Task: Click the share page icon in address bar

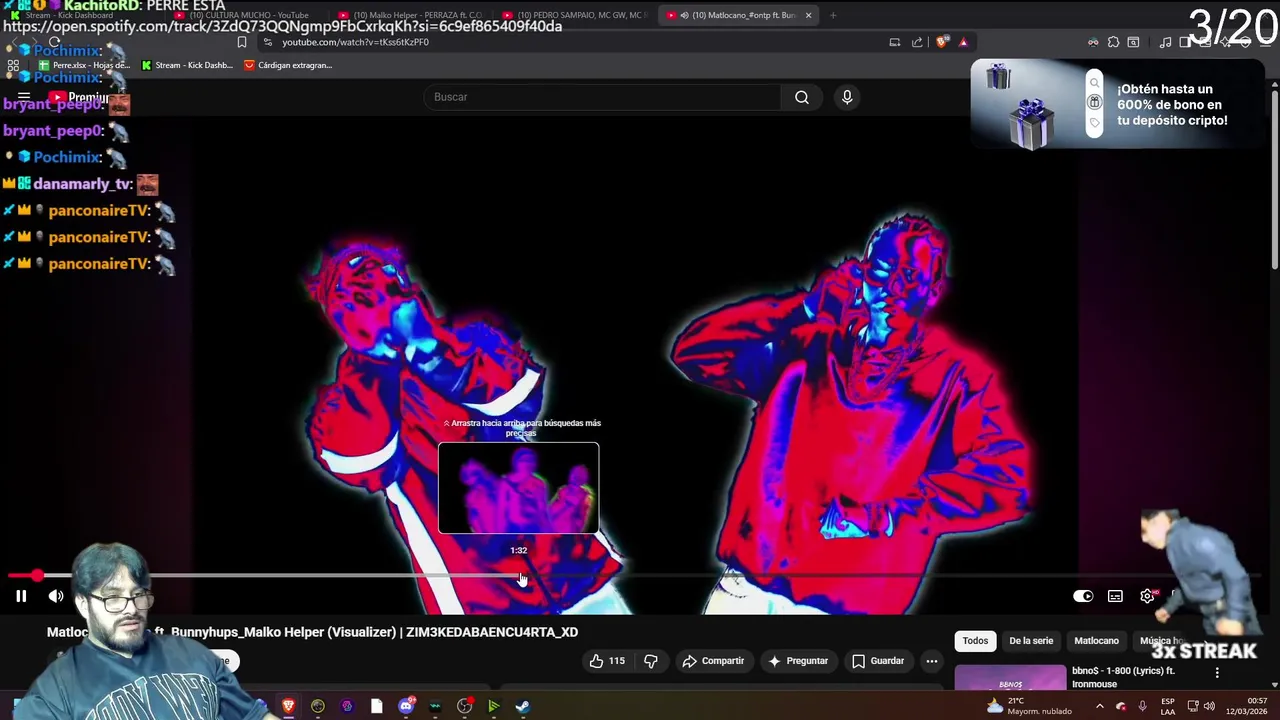Action: [x=917, y=42]
